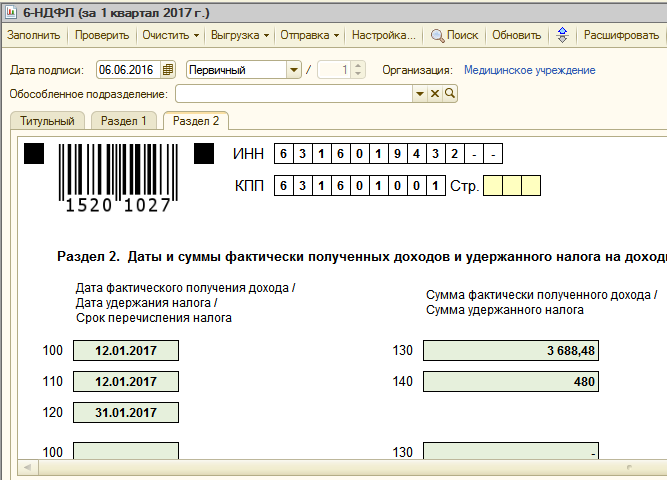The height and width of the screenshot is (480, 667).
Task: Click the Проверить button
Action: click(x=102, y=35)
